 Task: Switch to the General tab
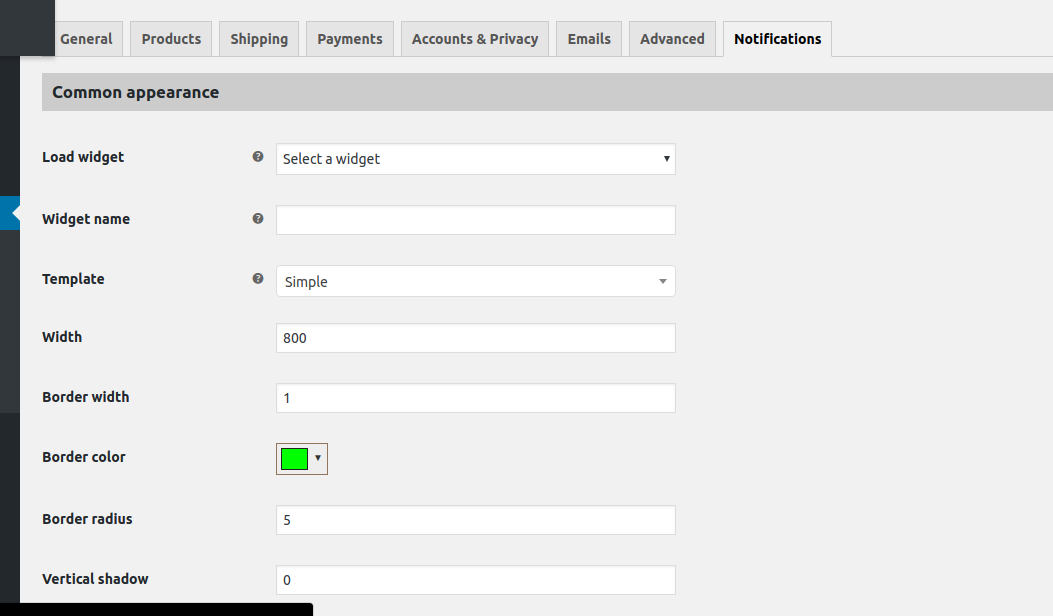86,39
